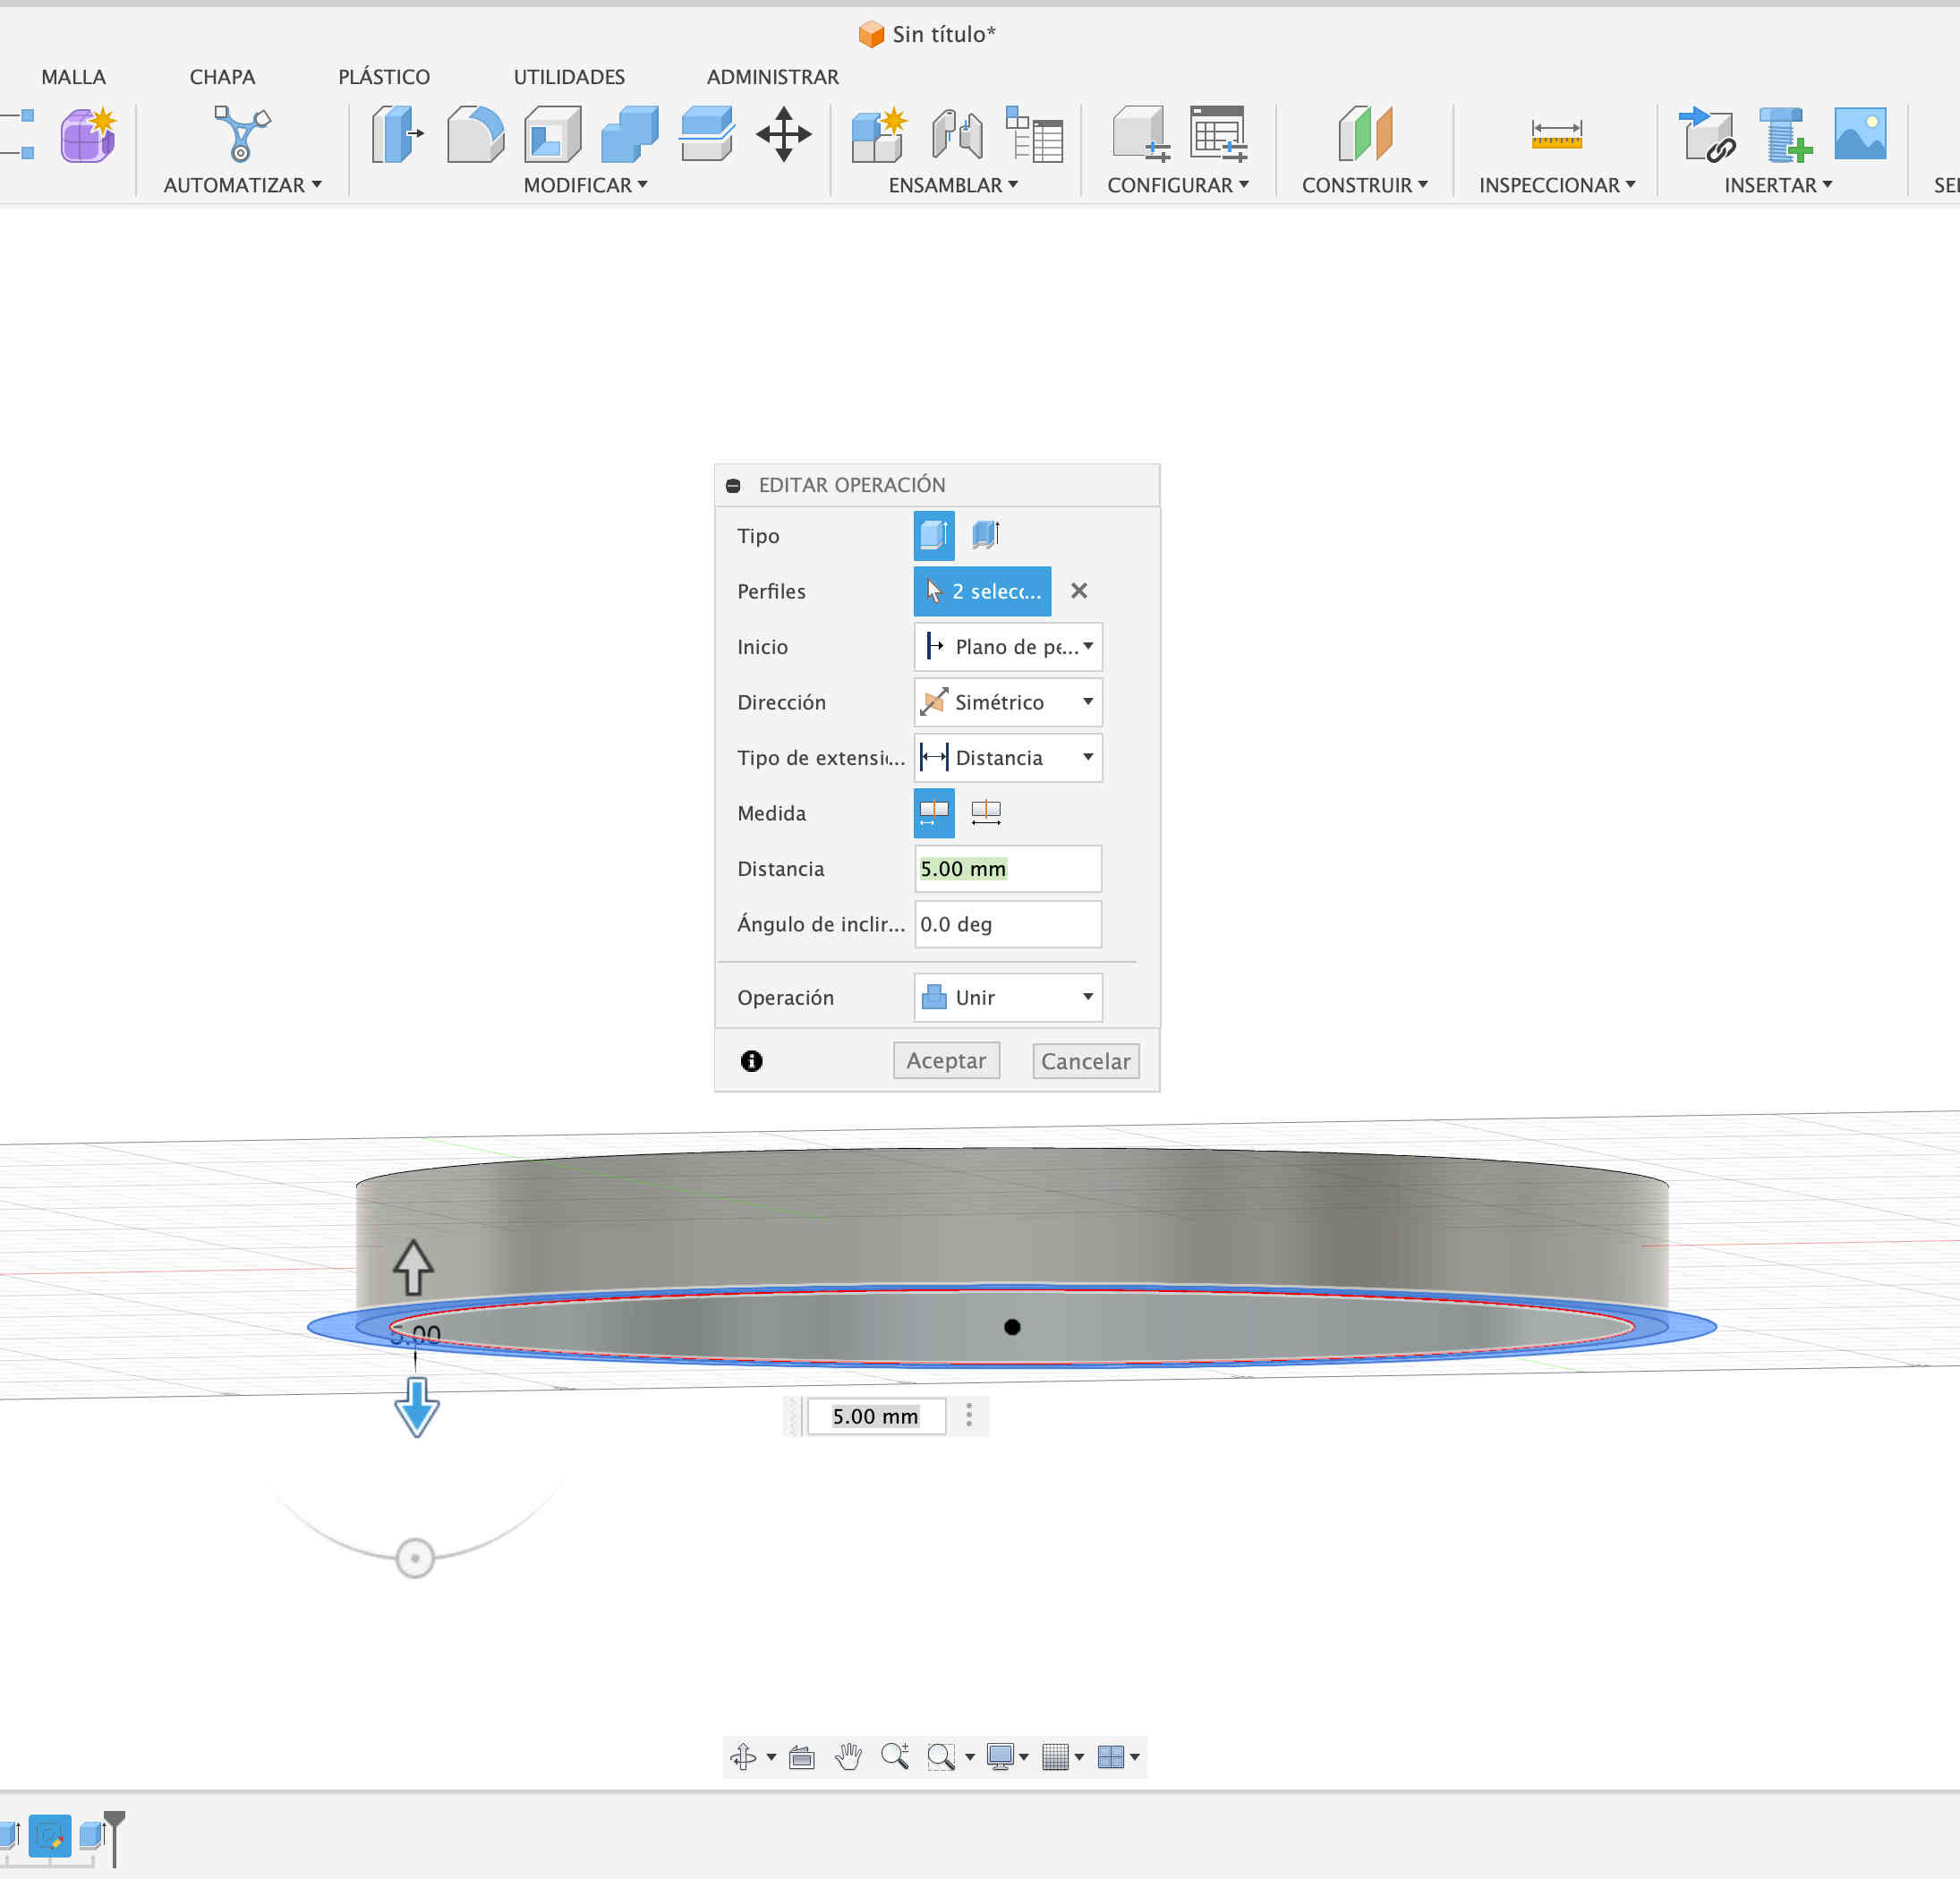The width and height of the screenshot is (1960, 1879).
Task: Click the Insert Fastener icon
Action: [1785, 135]
